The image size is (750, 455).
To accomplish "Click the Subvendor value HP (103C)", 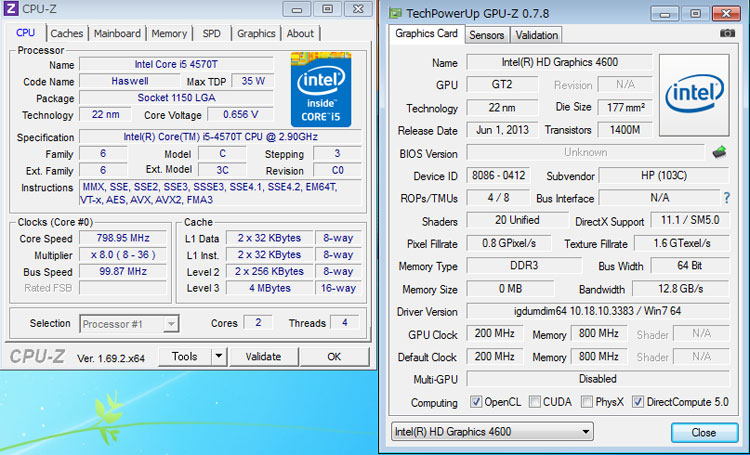I will pyautogui.click(x=664, y=175).
